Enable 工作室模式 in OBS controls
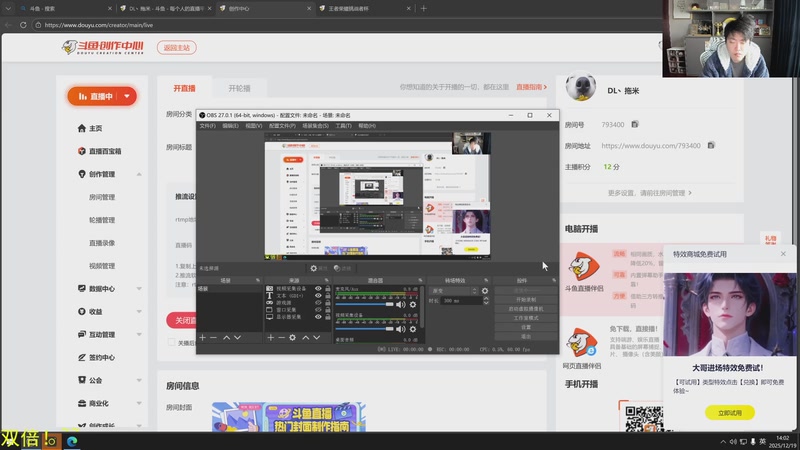800x450 pixels. 526,318
